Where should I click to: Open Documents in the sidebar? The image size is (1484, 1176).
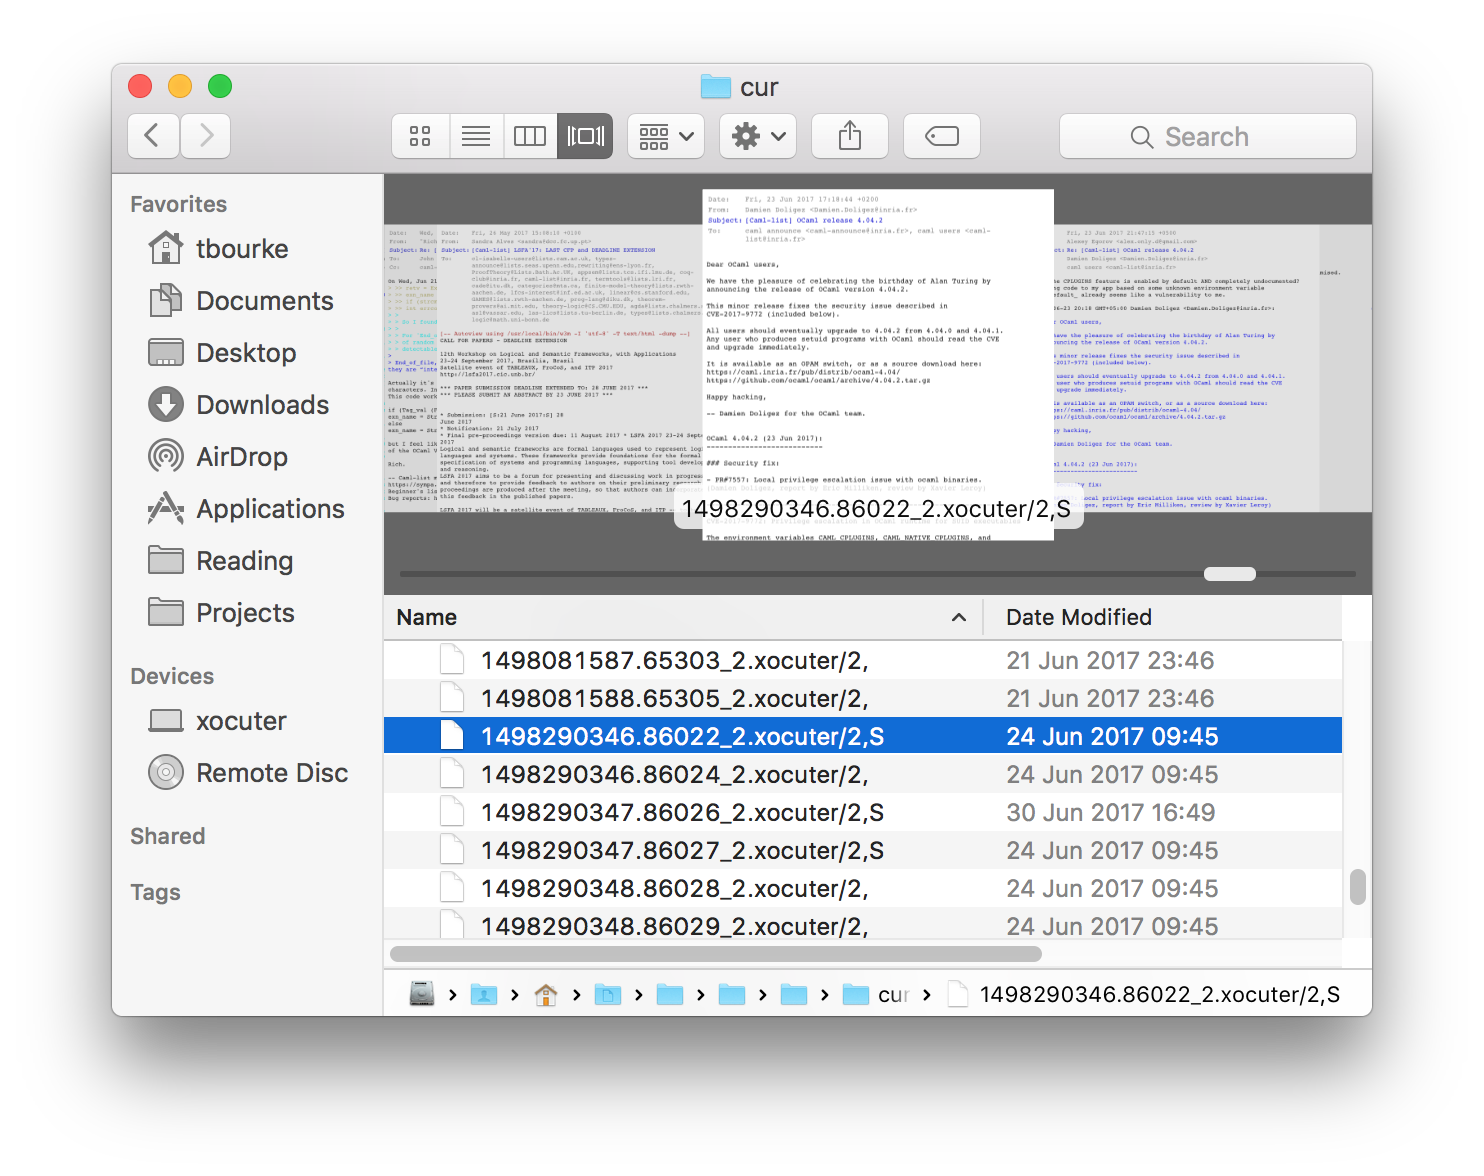241,301
